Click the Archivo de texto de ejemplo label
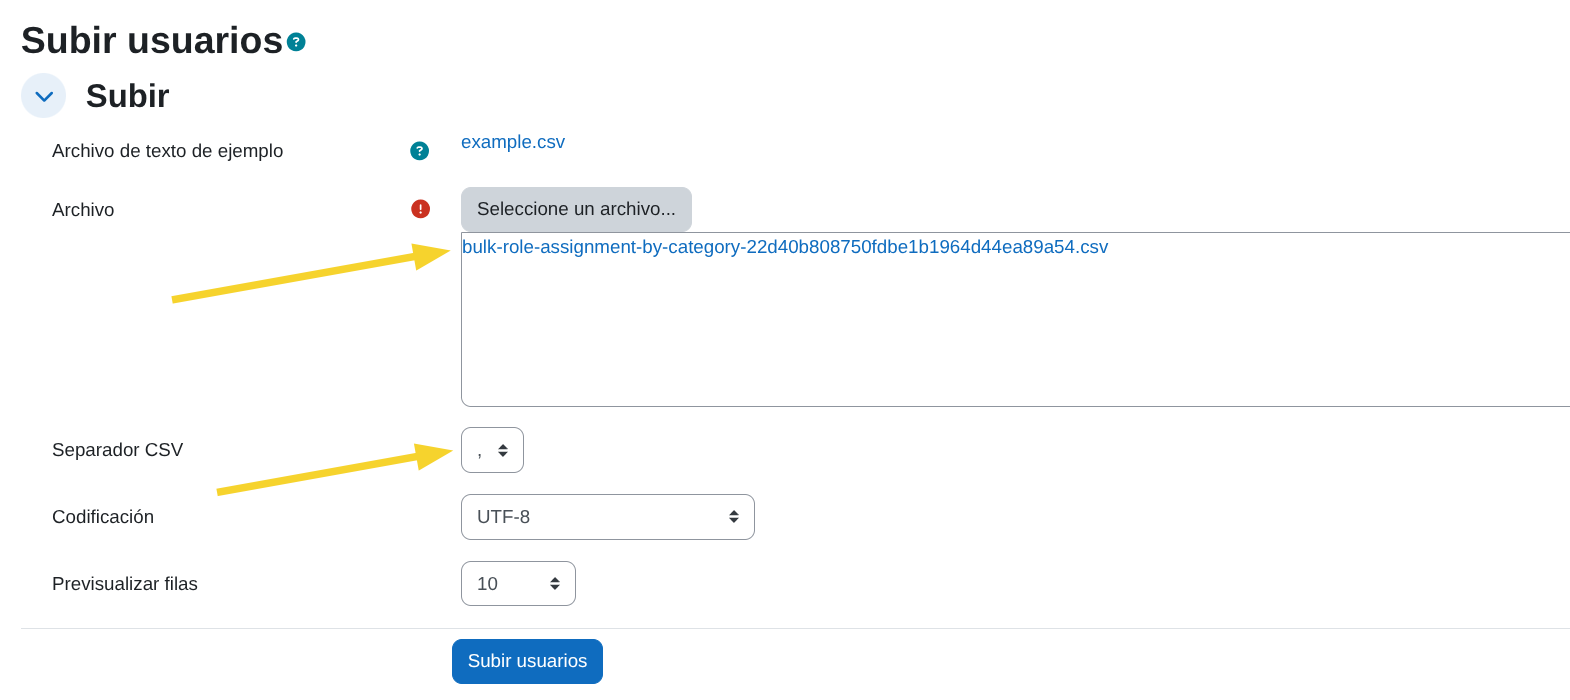The height and width of the screenshot is (700, 1570). [167, 151]
